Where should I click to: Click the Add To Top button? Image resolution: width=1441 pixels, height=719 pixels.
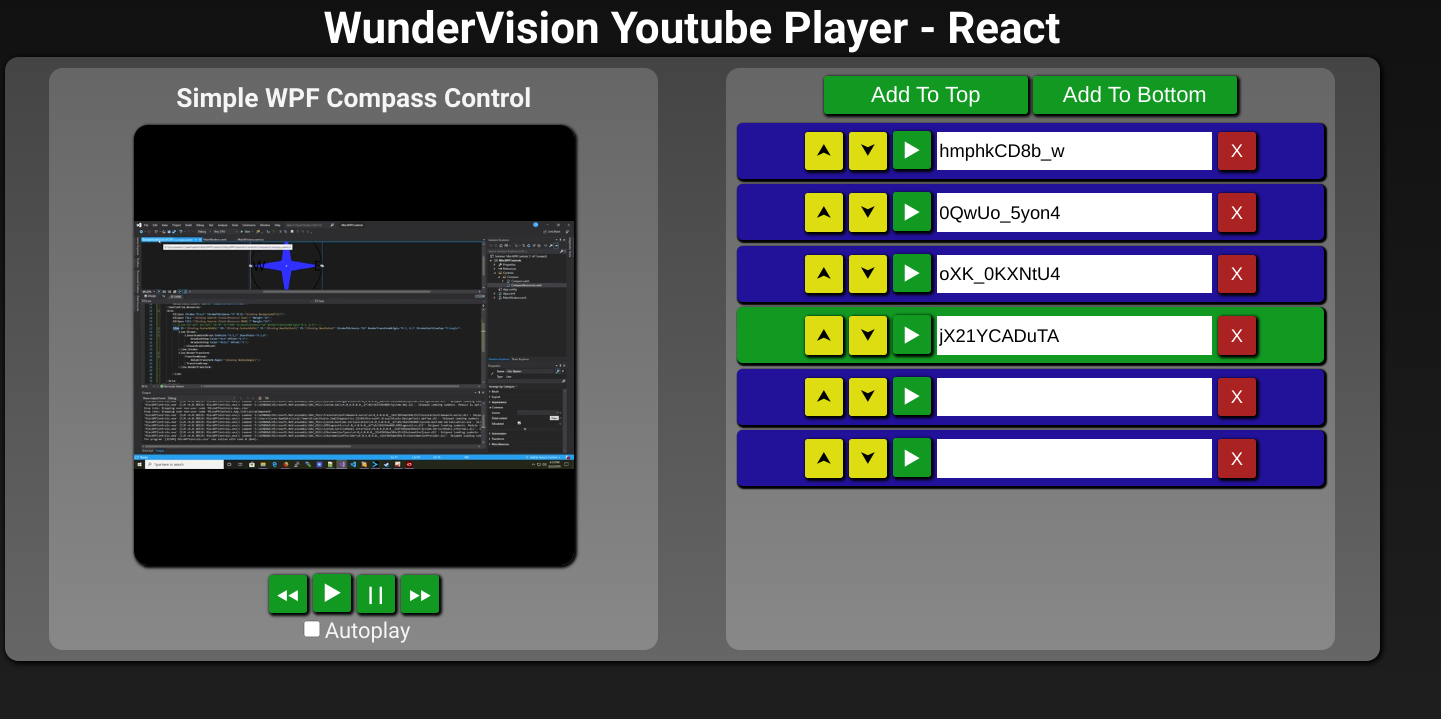[925, 95]
